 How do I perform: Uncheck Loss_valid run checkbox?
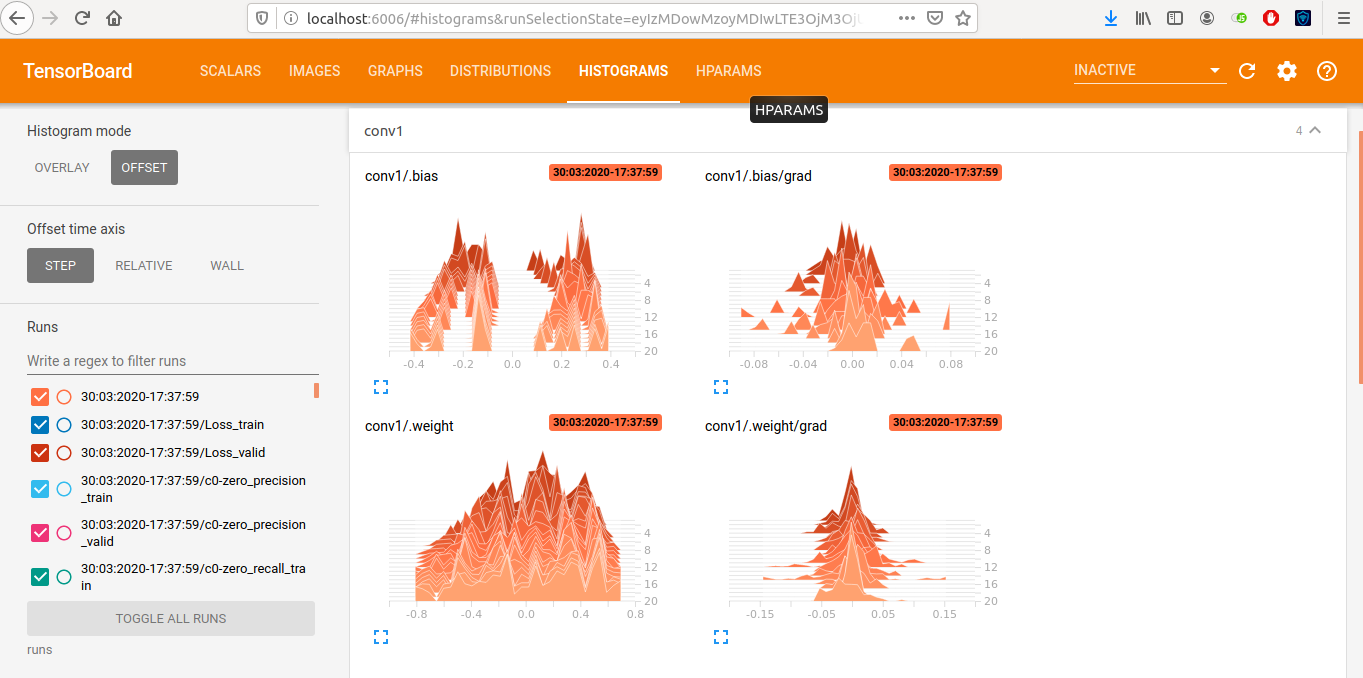click(40, 452)
